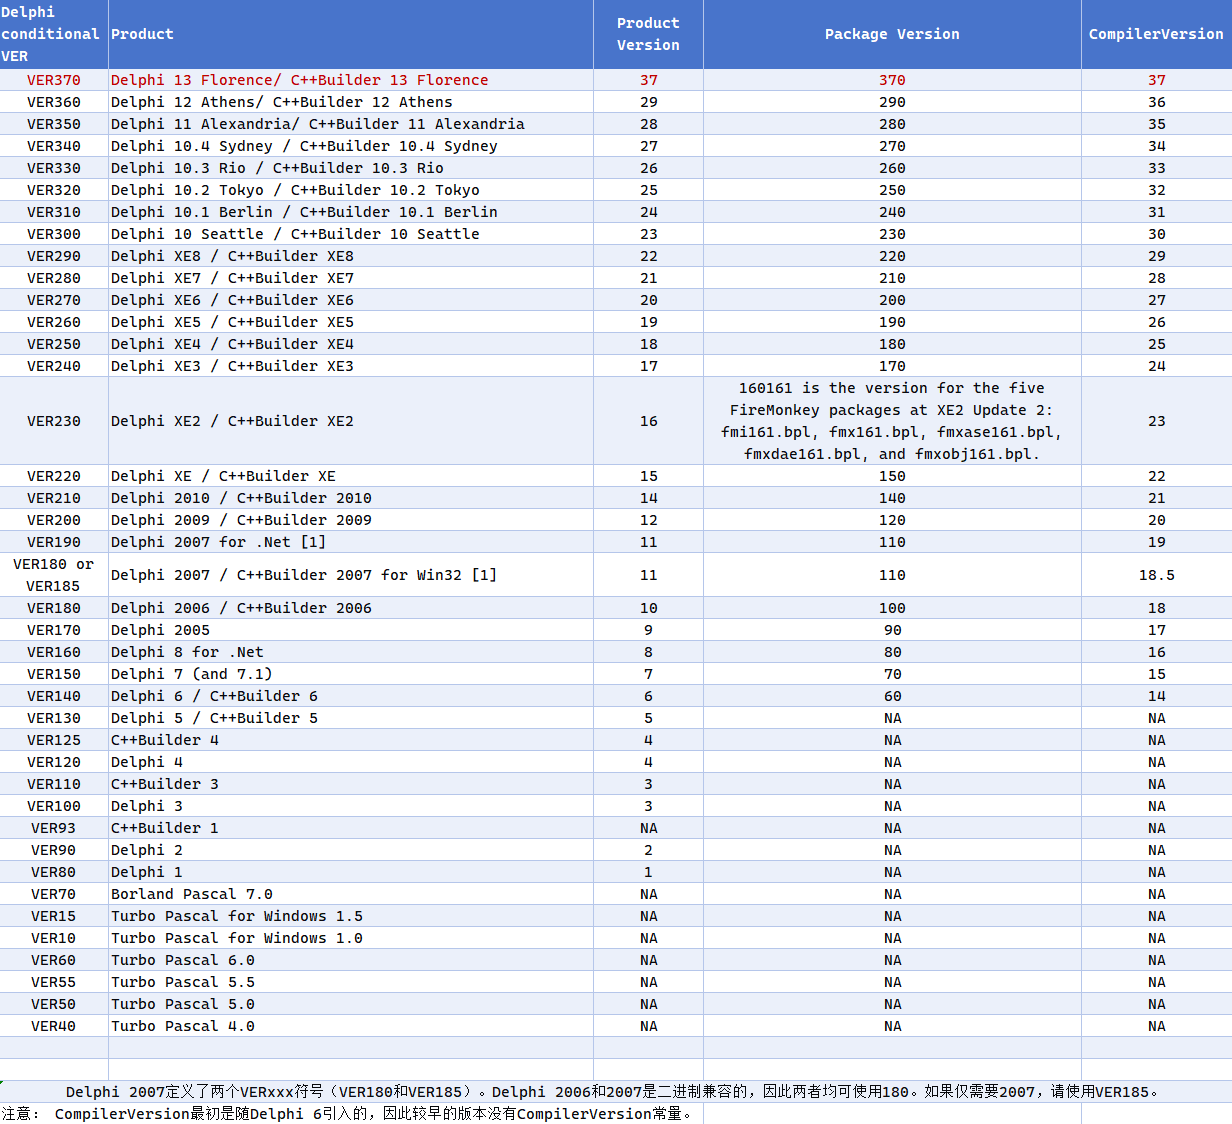
Task: Click the VER80 cell
Action: 54,872
